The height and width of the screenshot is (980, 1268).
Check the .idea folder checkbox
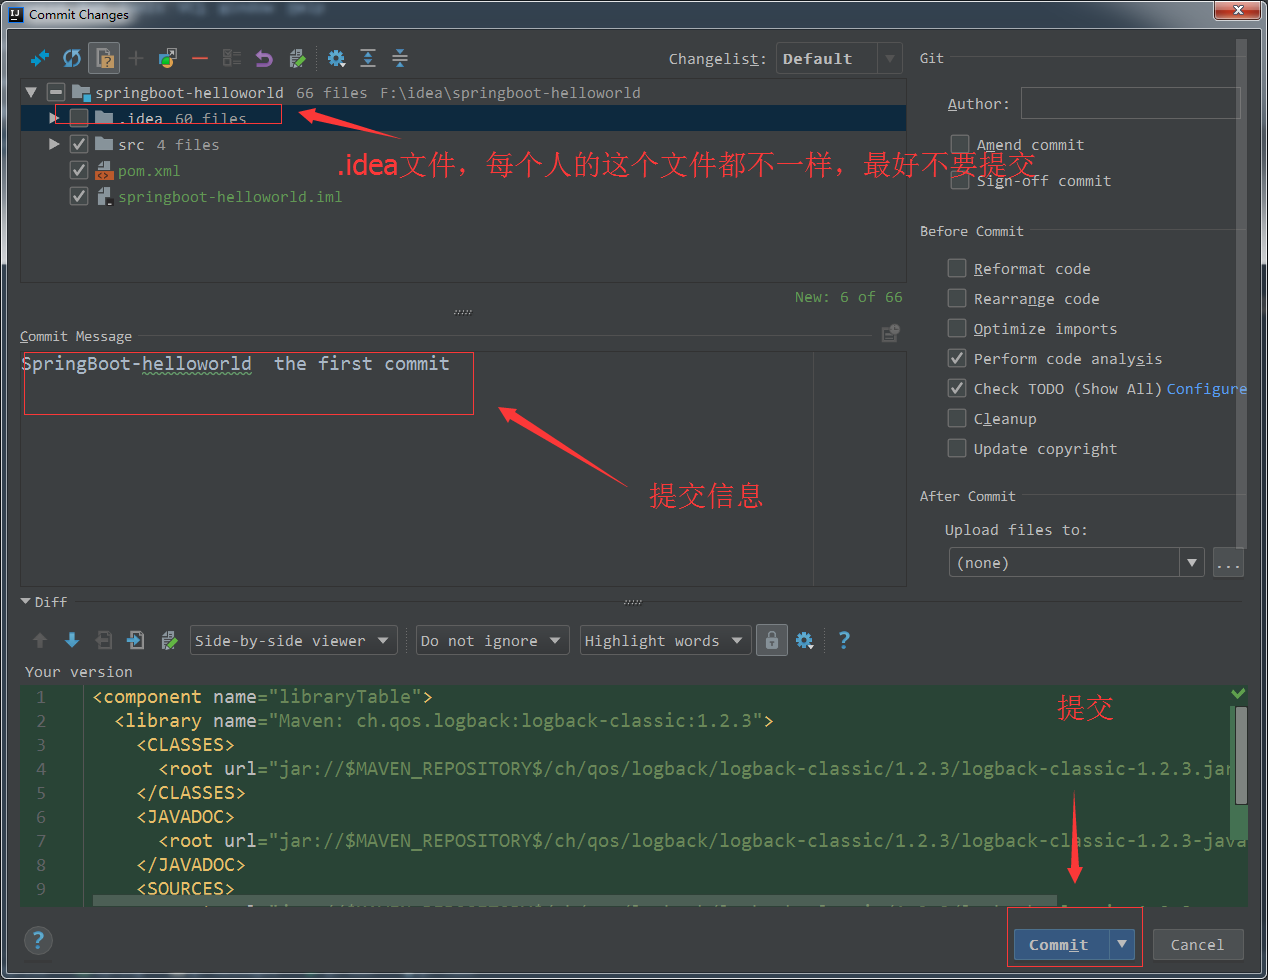79,118
